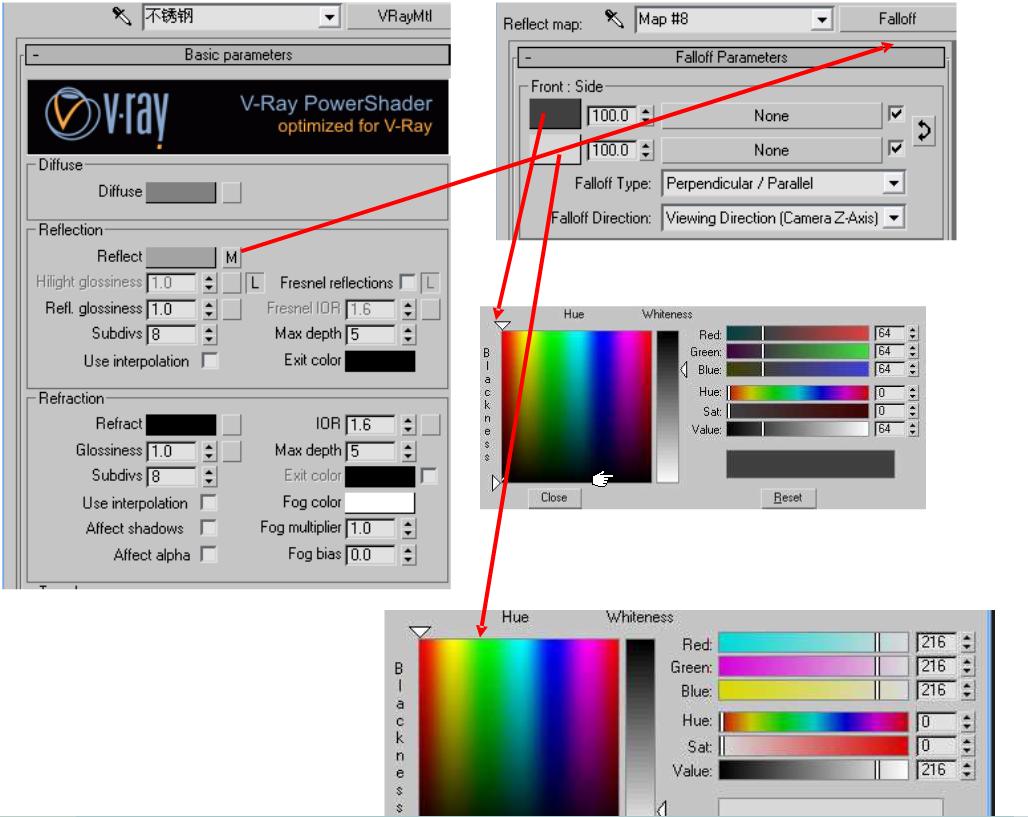Image resolution: width=1028 pixels, height=817 pixels.
Task: Collapse Falloff Parameters rollout minus sign
Action: pyautogui.click(x=528, y=58)
